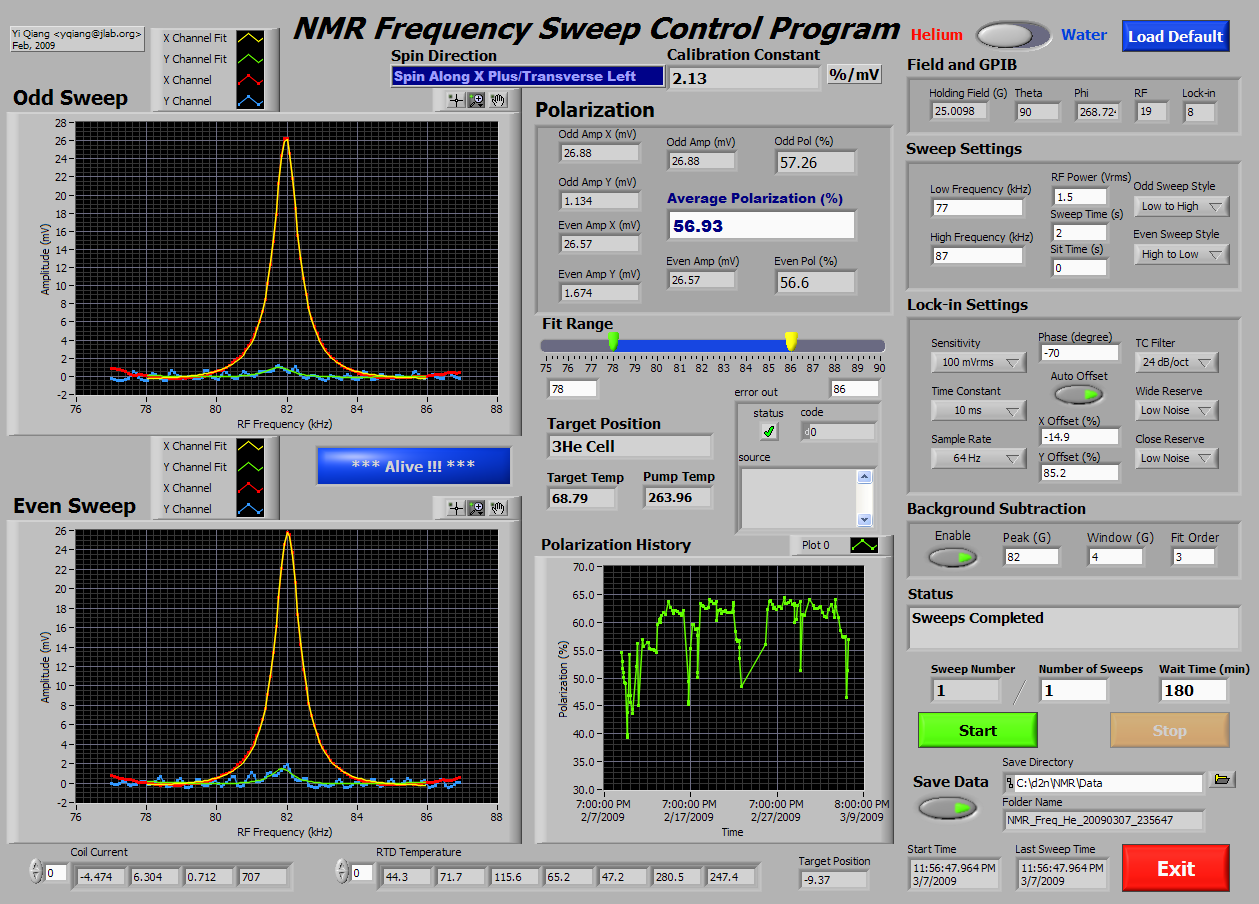Click the Alive !!! indicator button
The image size is (1259, 904).
pos(413,466)
